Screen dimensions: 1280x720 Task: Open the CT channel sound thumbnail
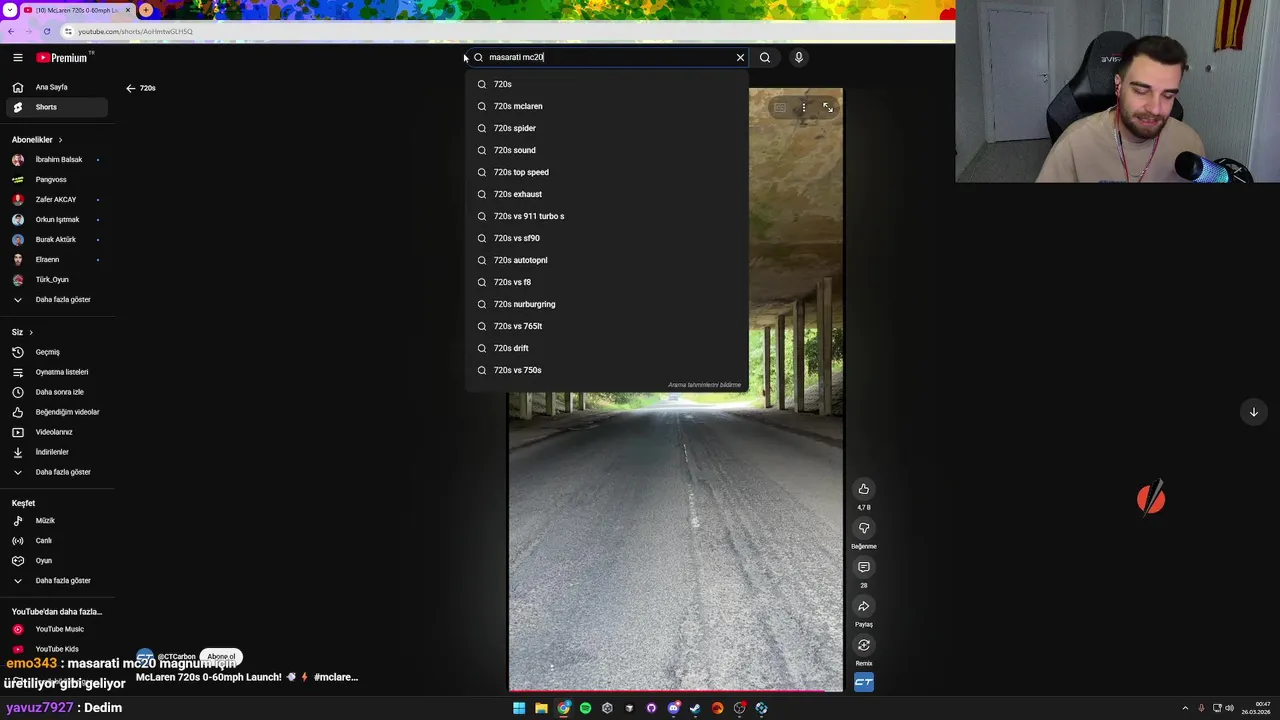pyautogui.click(x=864, y=682)
